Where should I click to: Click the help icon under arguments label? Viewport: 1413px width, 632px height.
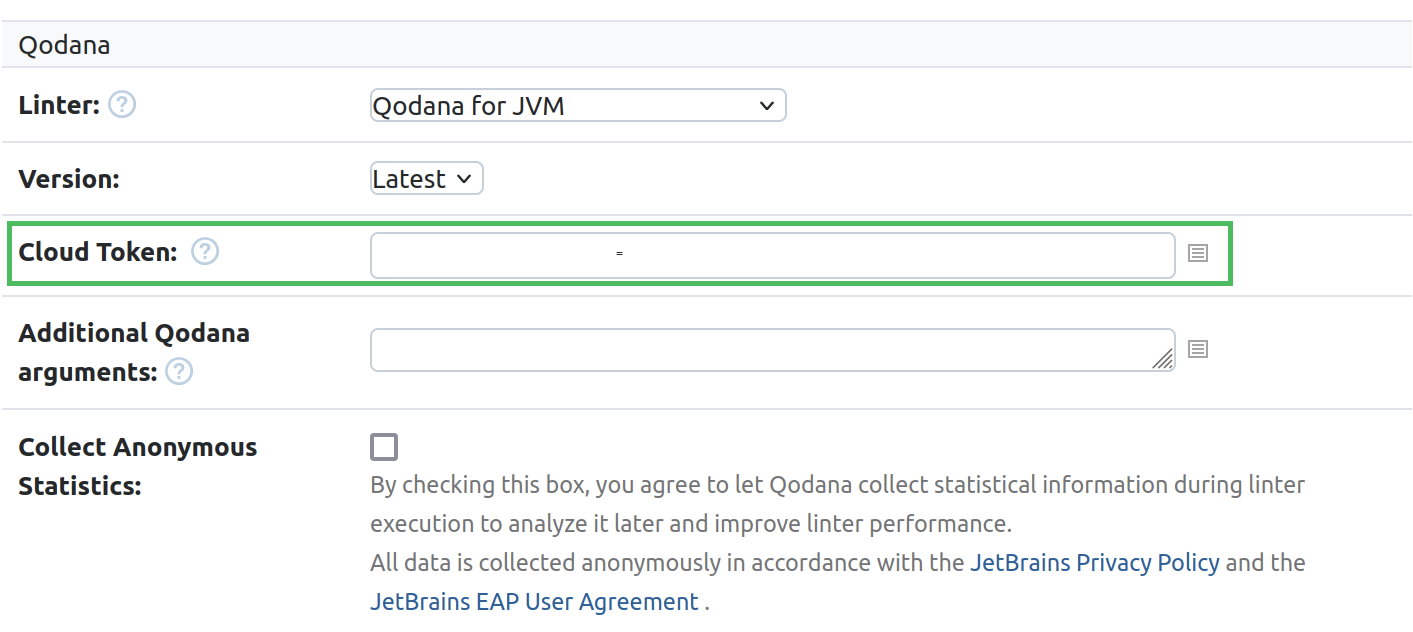click(179, 372)
